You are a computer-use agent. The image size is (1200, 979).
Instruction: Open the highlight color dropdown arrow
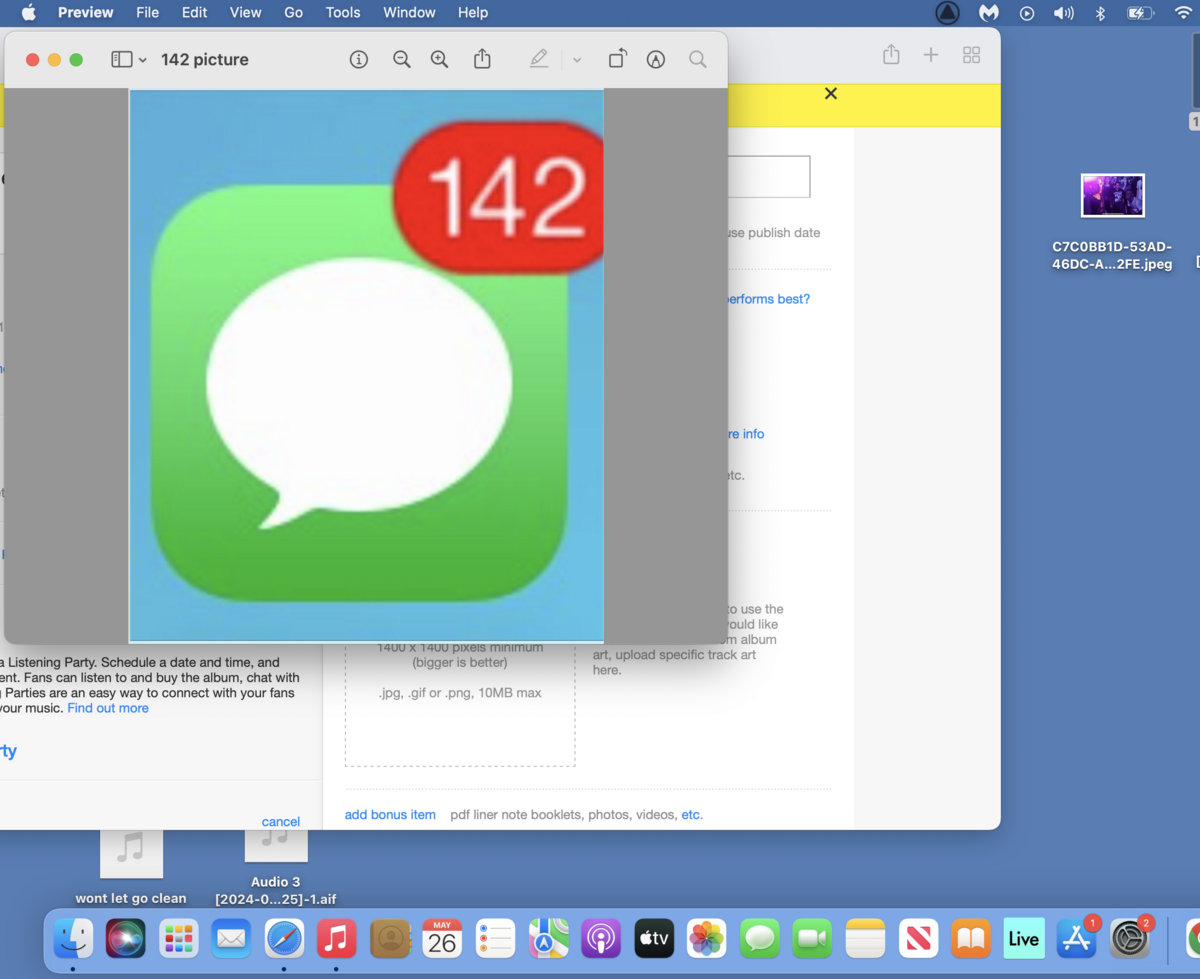point(577,60)
